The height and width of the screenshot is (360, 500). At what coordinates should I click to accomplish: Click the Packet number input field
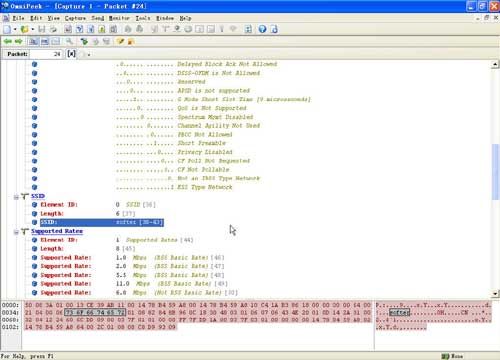[46, 54]
